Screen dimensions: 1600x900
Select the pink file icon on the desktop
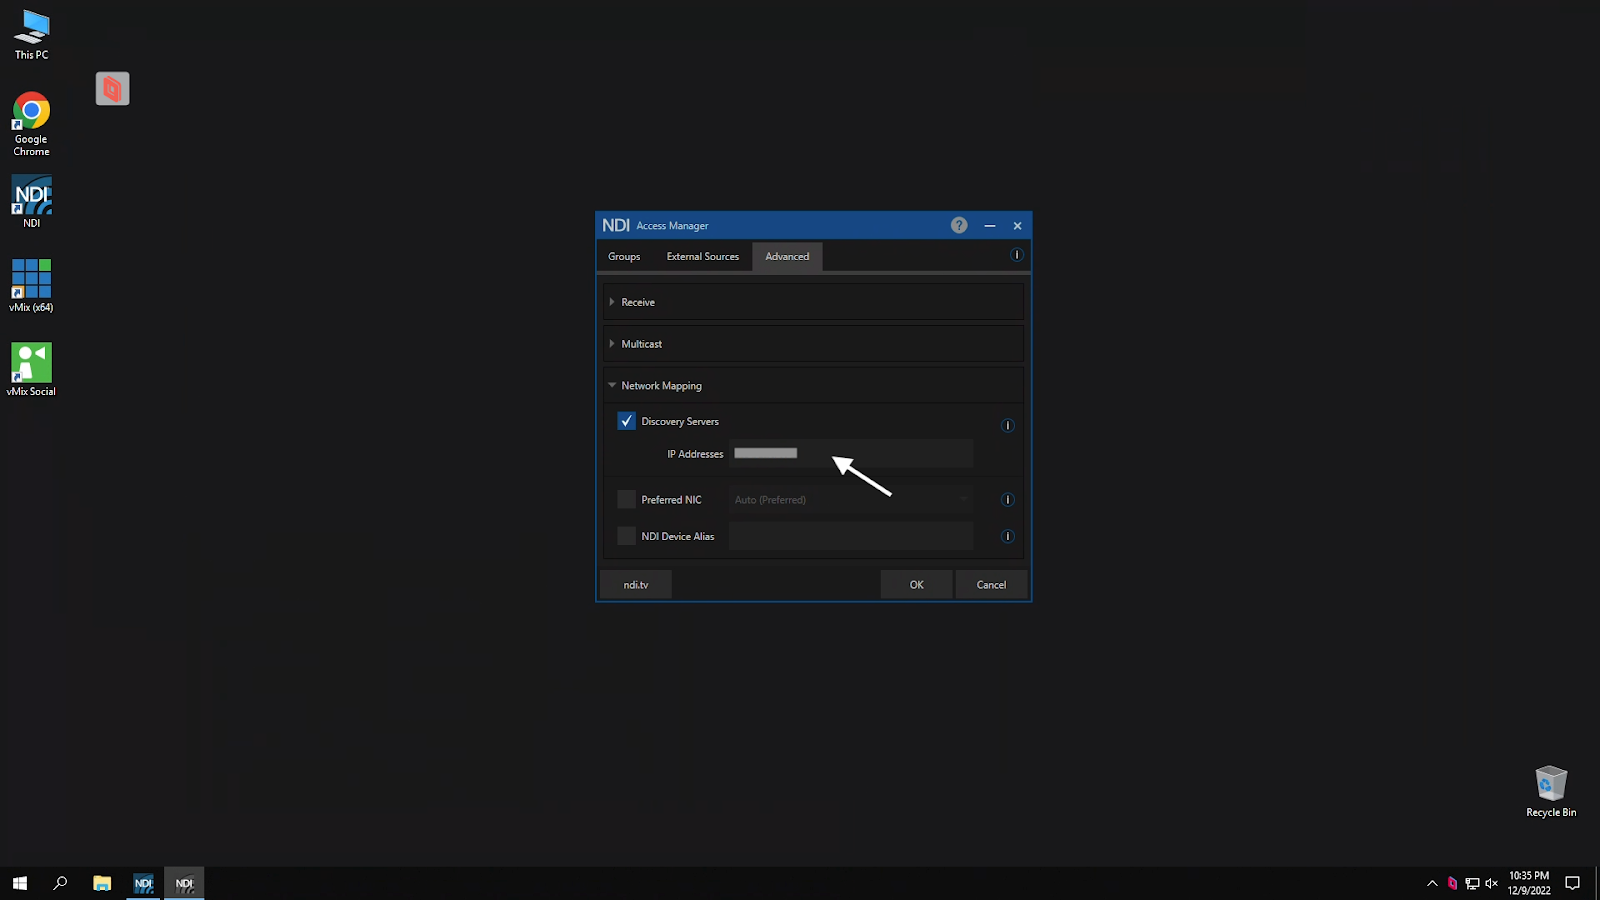pos(112,89)
